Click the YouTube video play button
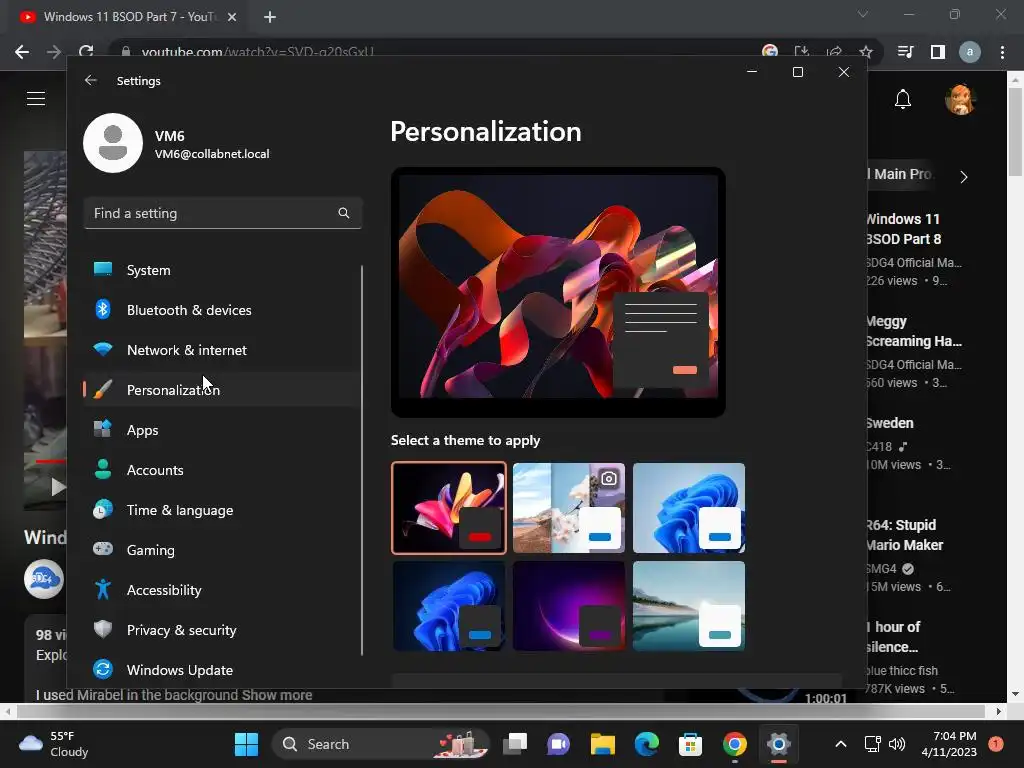1024x768 pixels. pyautogui.click(x=57, y=487)
